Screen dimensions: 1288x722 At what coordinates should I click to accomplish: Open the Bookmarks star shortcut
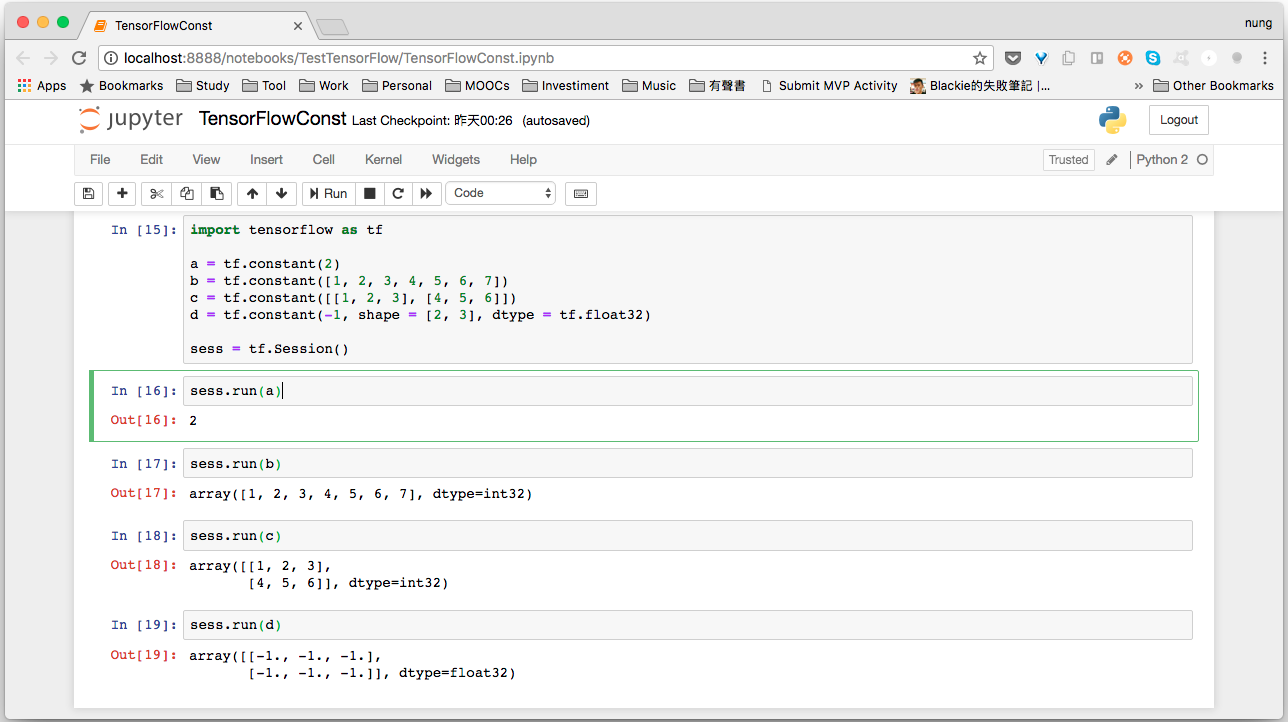(121, 86)
